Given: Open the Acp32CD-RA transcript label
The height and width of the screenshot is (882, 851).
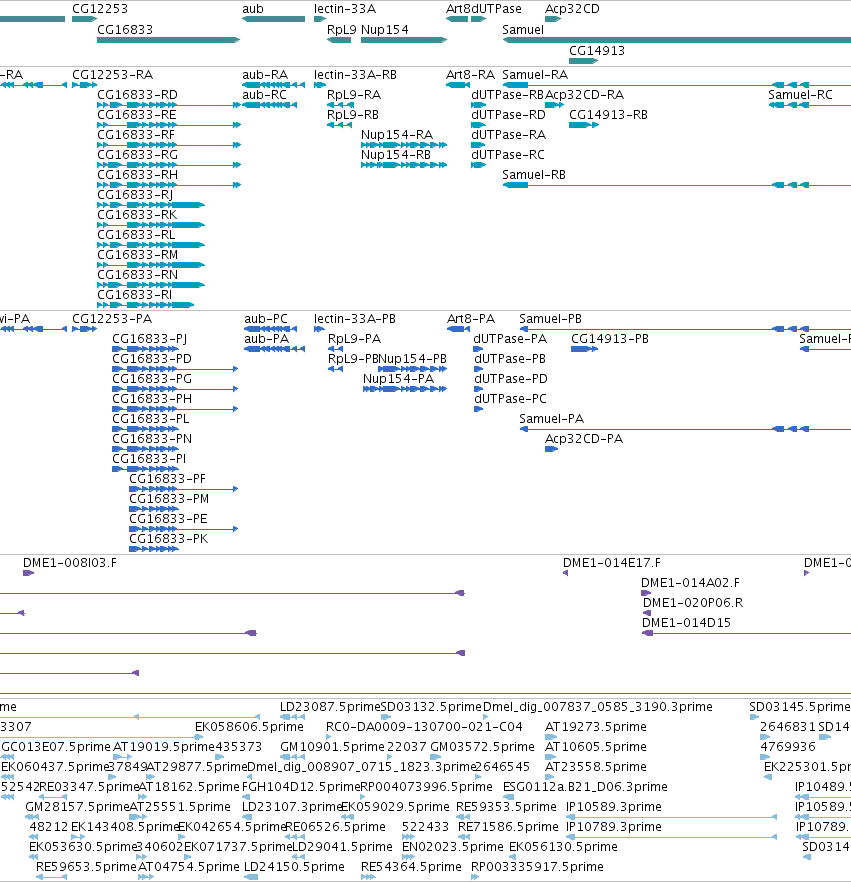Looking at the screenshot, I should click(584, 94).
